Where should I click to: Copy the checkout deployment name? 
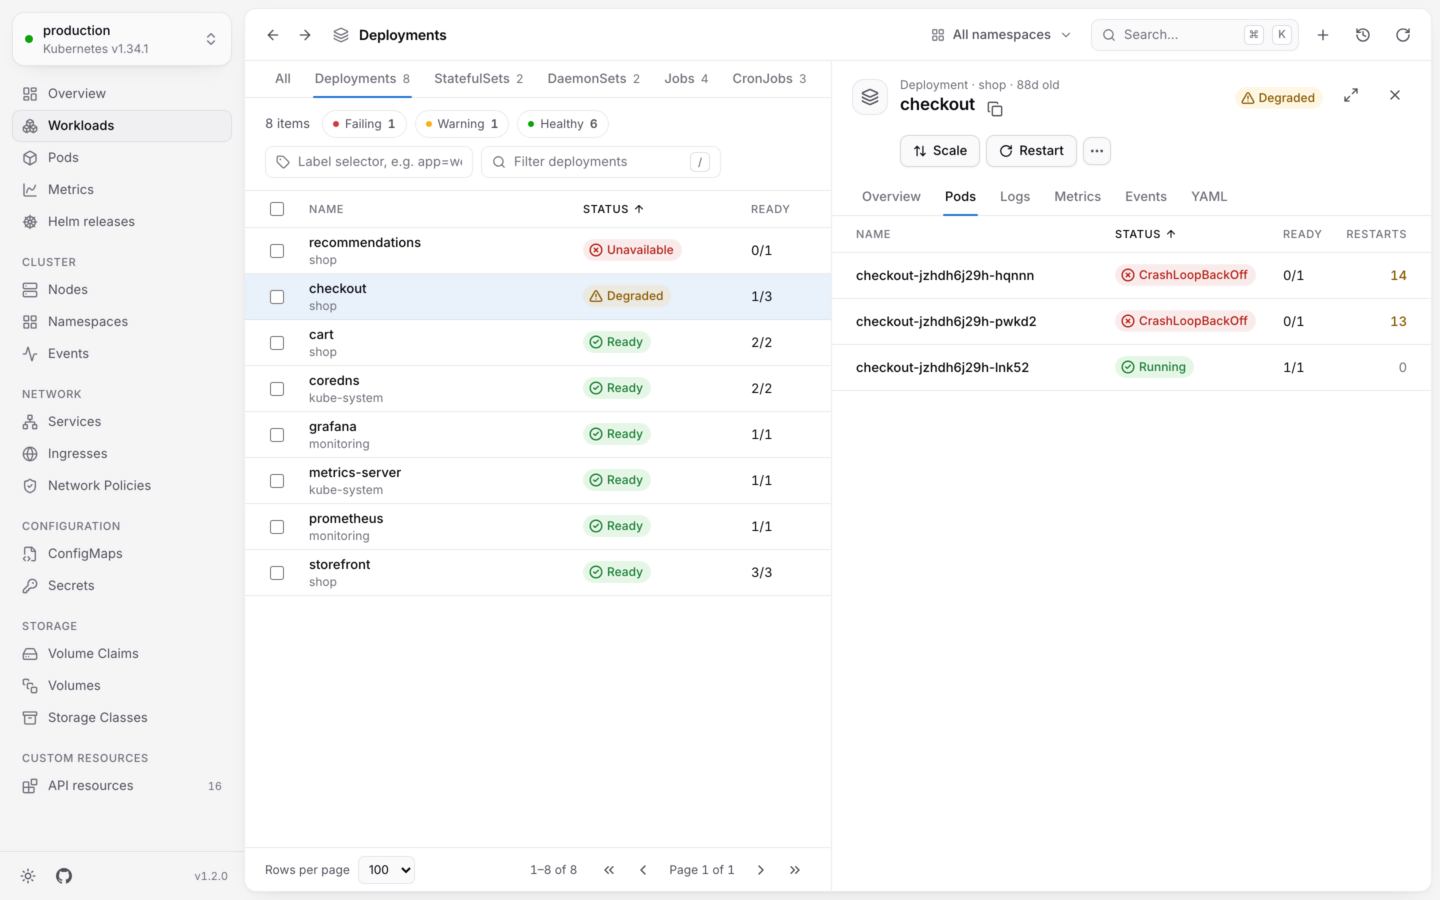[x=995, y=109]
